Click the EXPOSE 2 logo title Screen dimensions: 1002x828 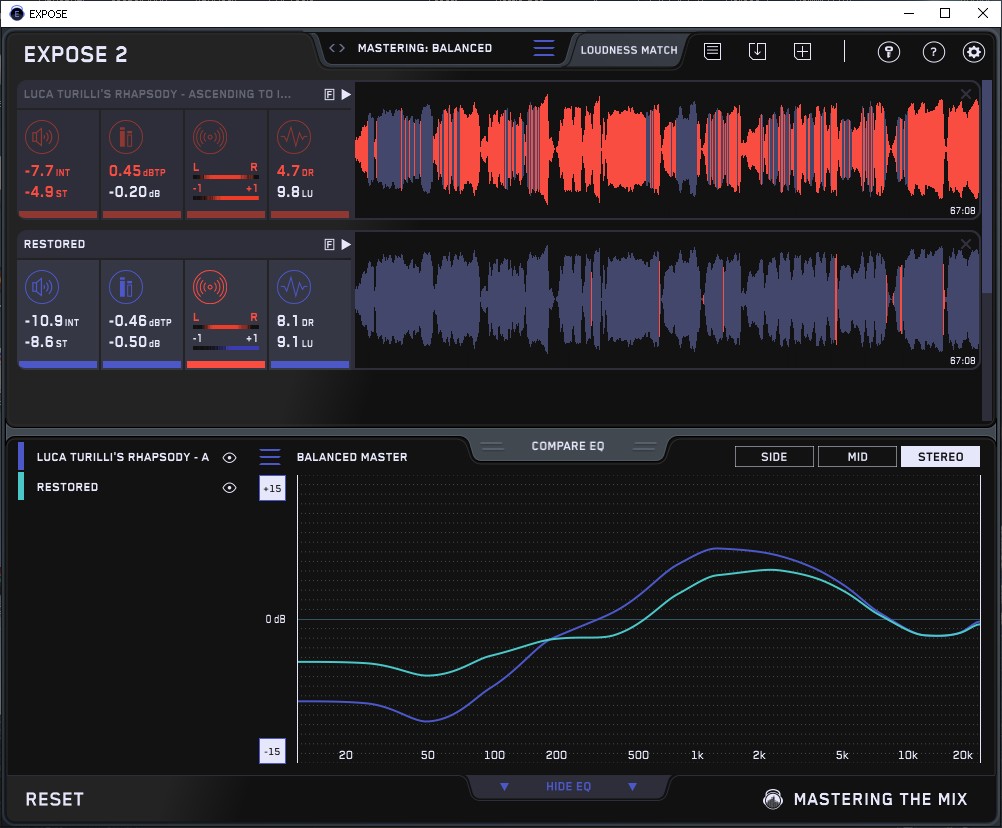click(75, 54)
